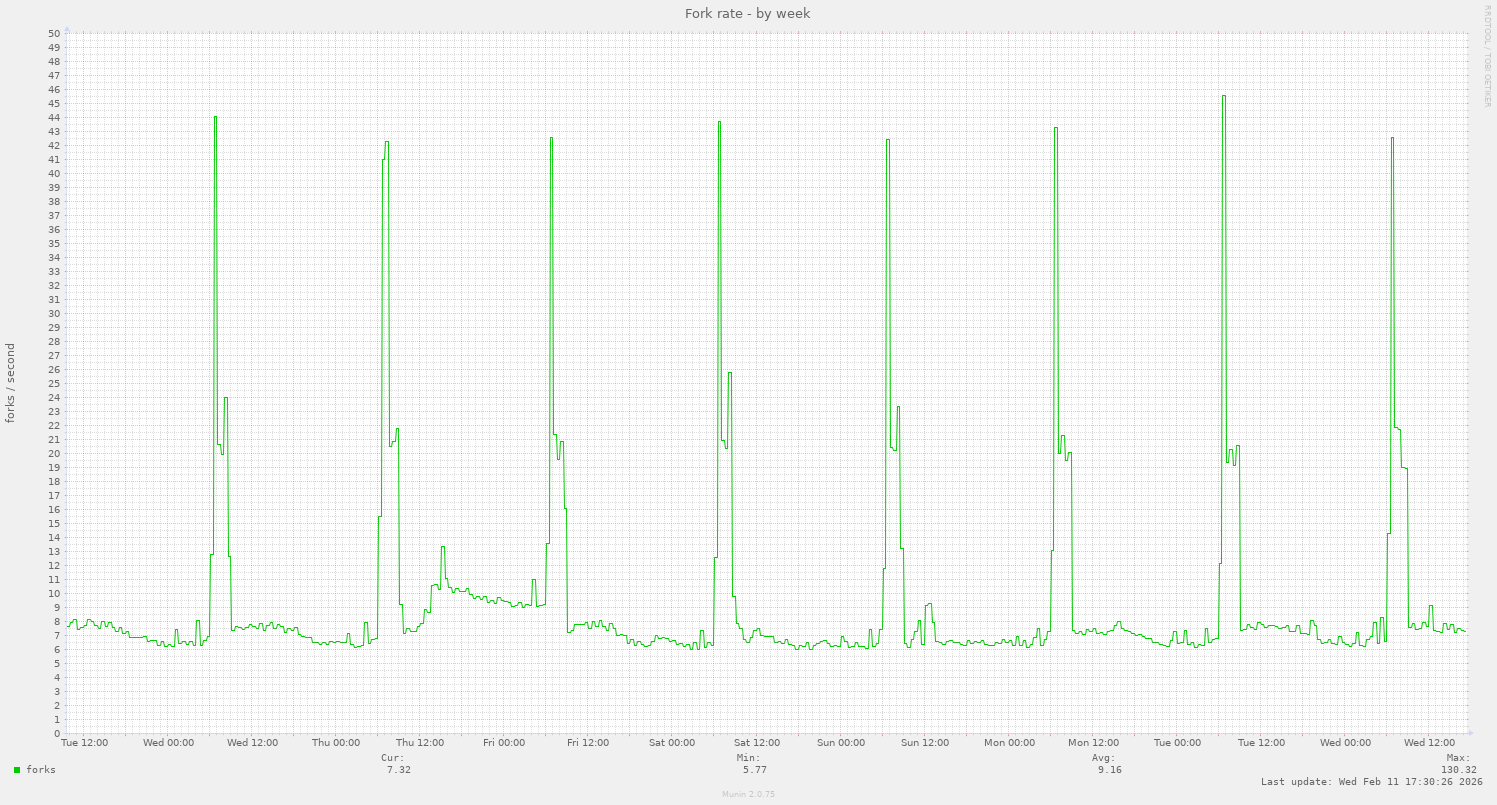Select the "Sun 12:00" time axis label
Screen dimensions: 1497x805
tap(924, 743)
